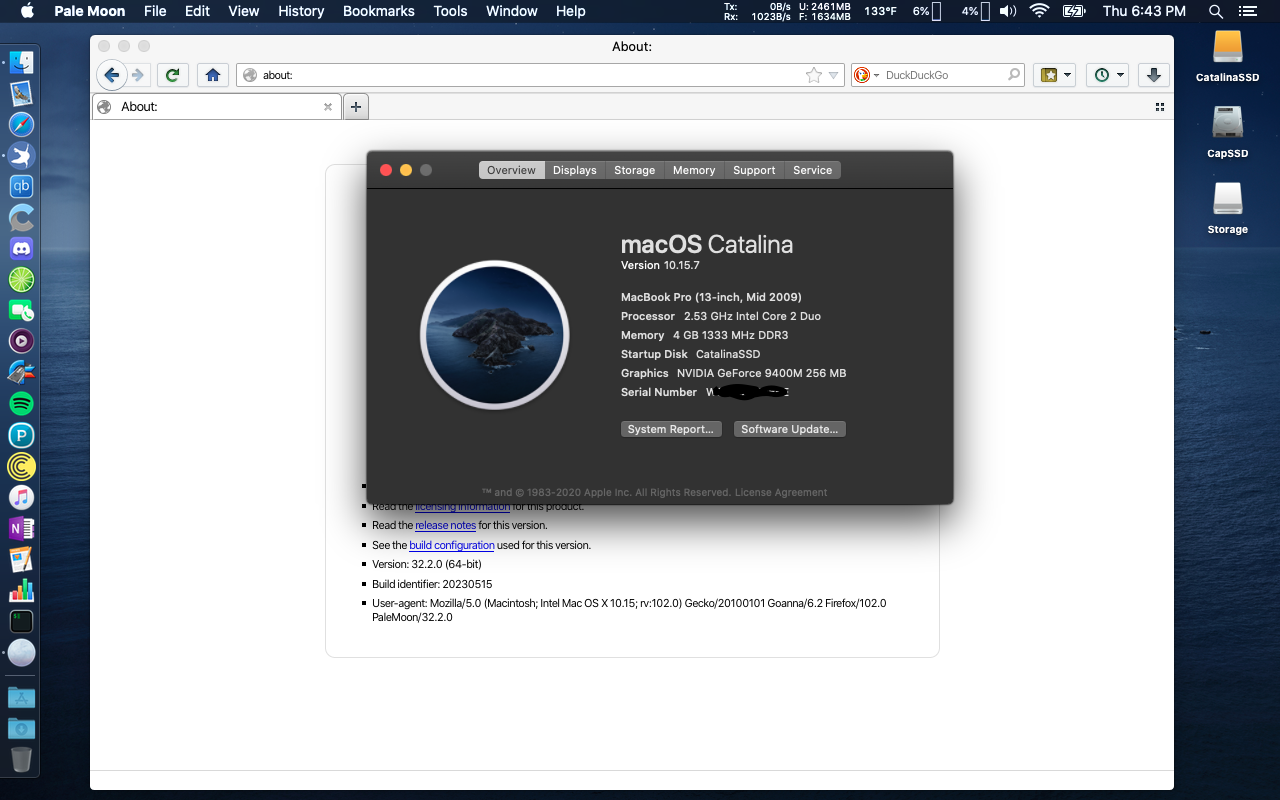1280x800 pixels.
Task: Select the "Version: 32.2.0 (64-bit)" text
Action: pyautogui.click(x=427, y=564)
